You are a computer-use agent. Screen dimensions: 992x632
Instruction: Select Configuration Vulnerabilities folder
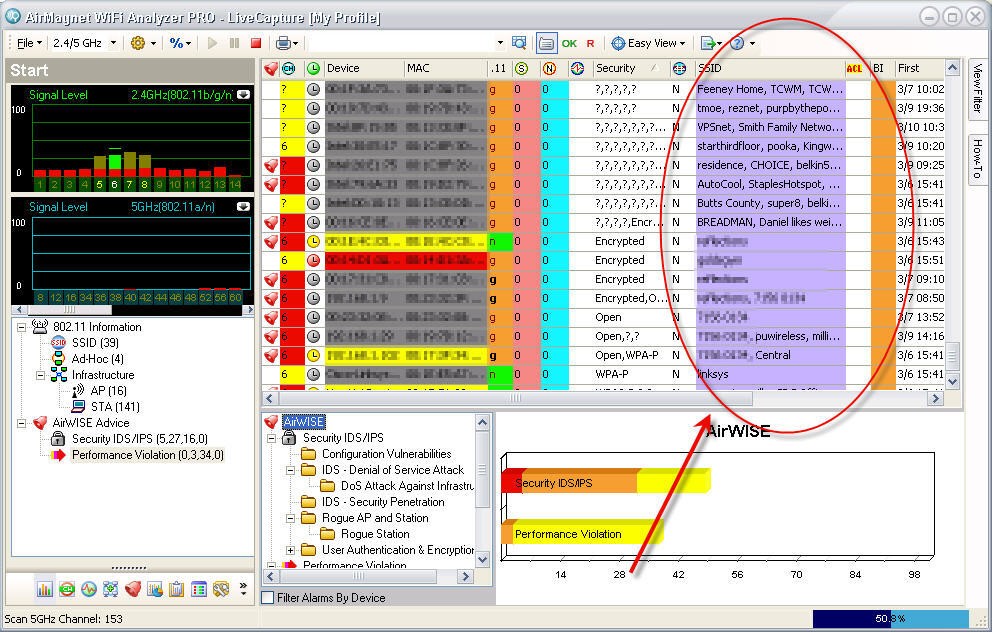(386, 454)
